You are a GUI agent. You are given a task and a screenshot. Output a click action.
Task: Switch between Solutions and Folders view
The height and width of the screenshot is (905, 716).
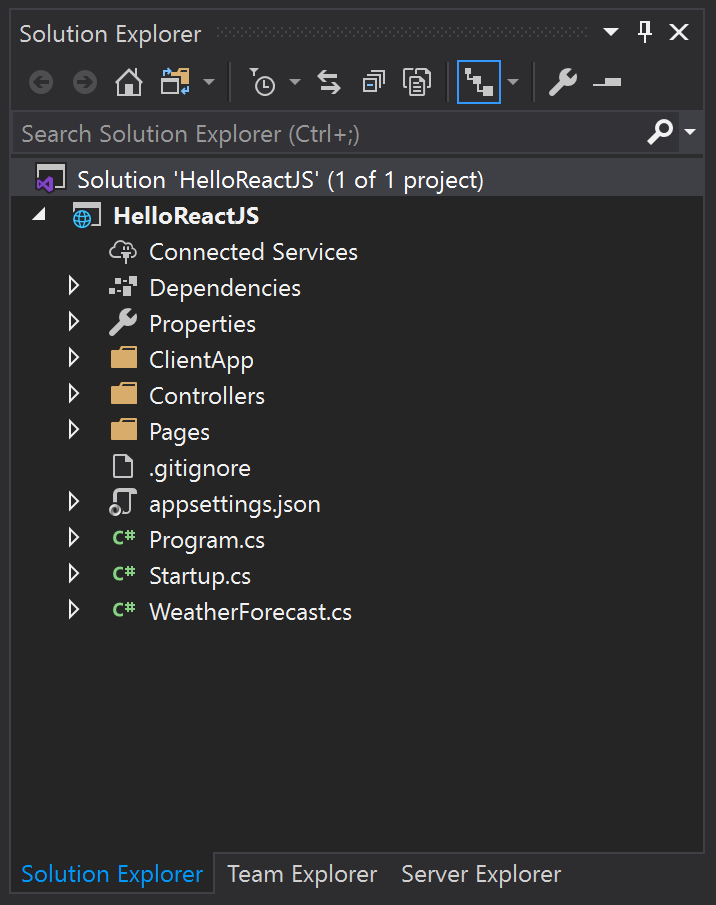tap(175, 82)
